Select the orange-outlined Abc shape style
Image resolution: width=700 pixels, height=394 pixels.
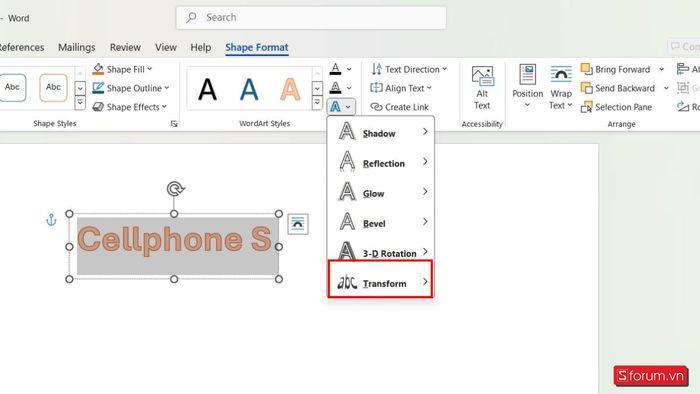[53, 87]
